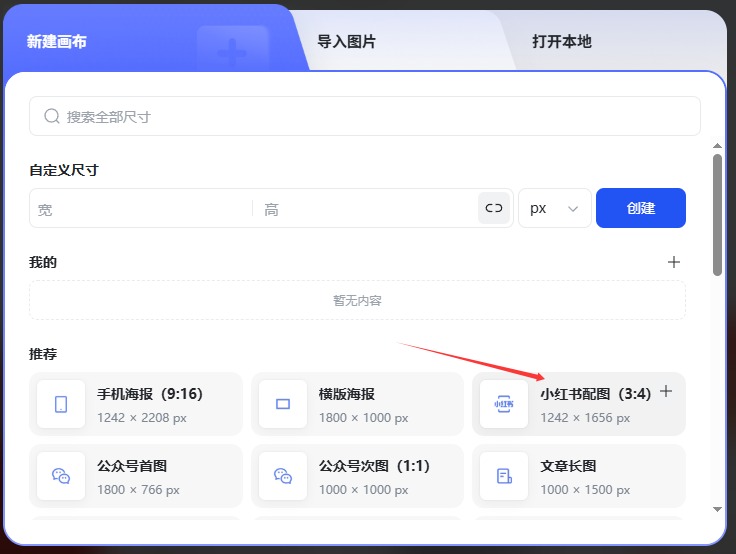Click the landscape rectangle icon of 横版海报
Viewport: 736px width, 554px height.
pos(283,404)
